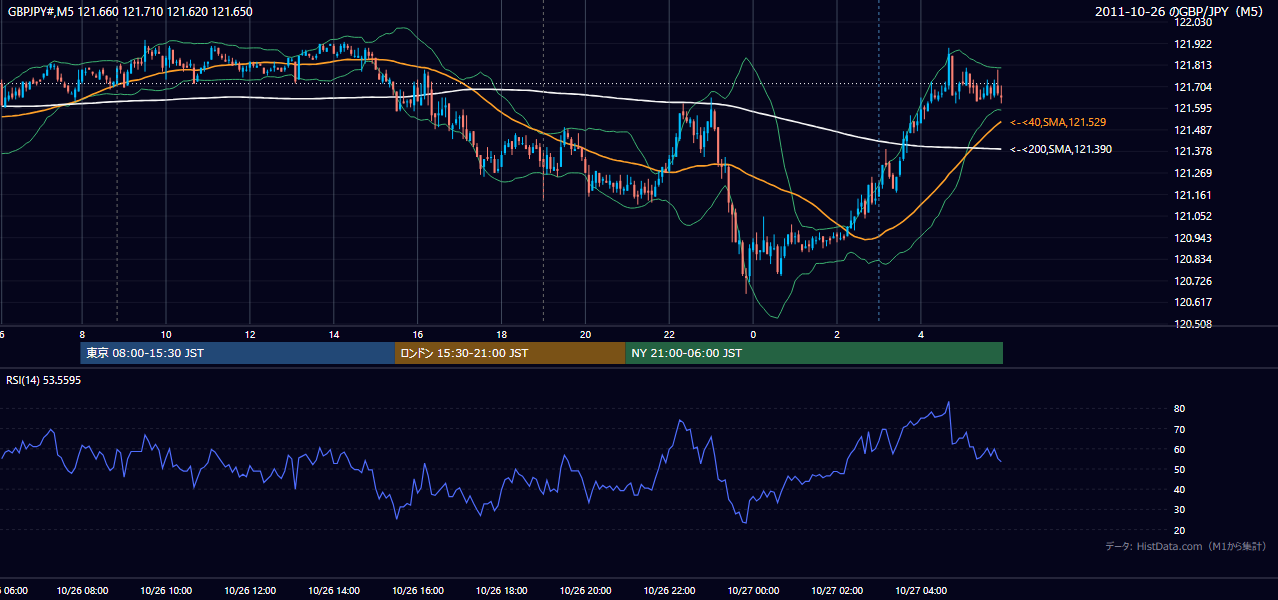
Task: Click the 121.813 price axis label
Action: click(1192, 66)
